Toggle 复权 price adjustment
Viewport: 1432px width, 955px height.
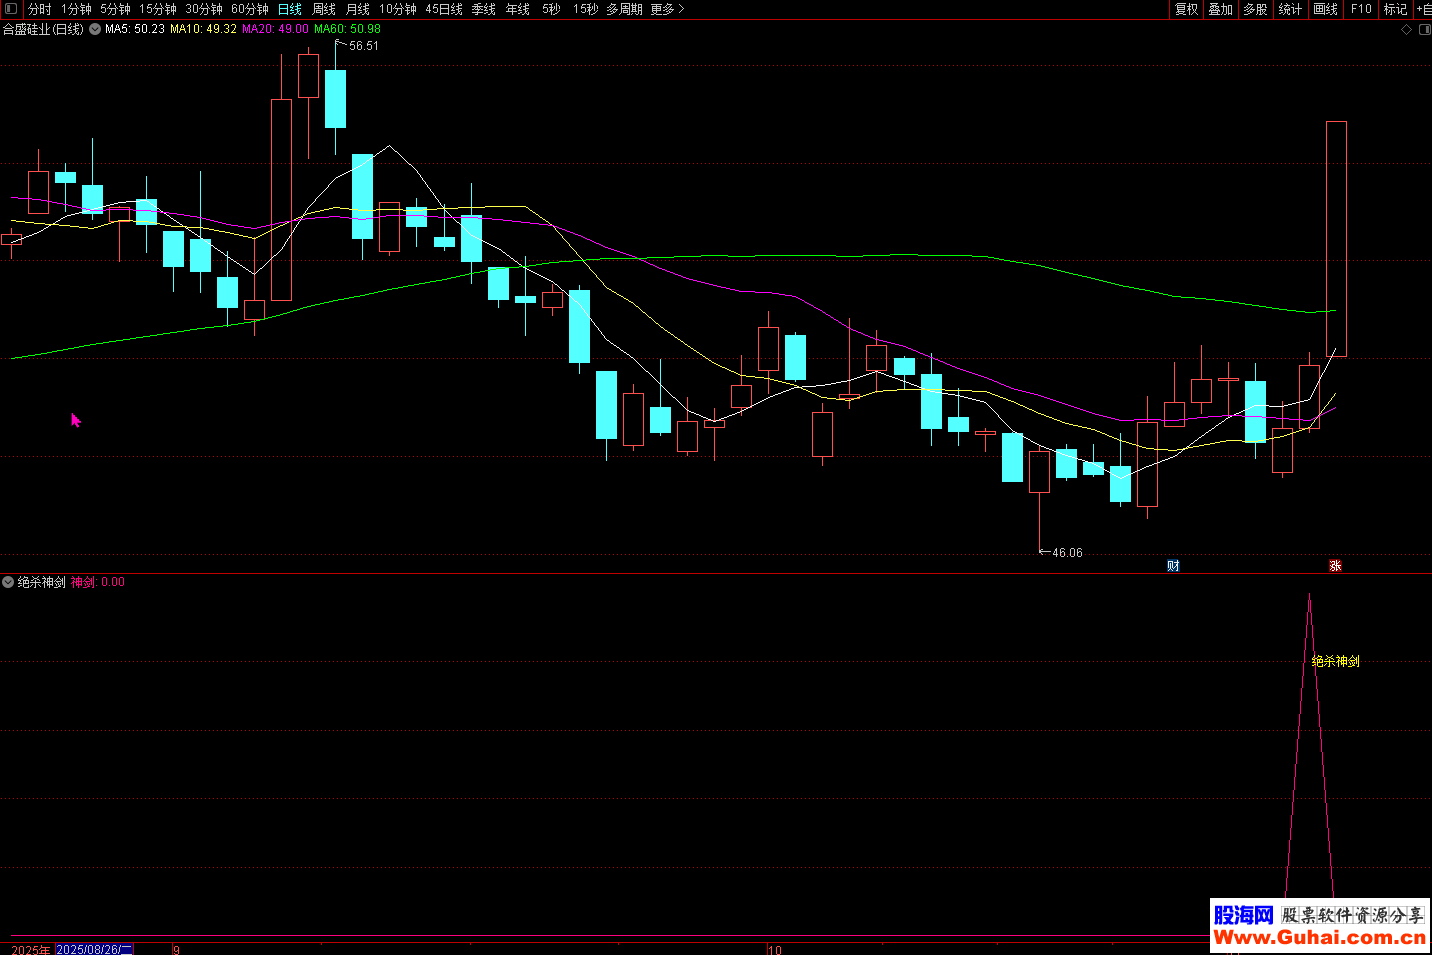click(1186, 9)
